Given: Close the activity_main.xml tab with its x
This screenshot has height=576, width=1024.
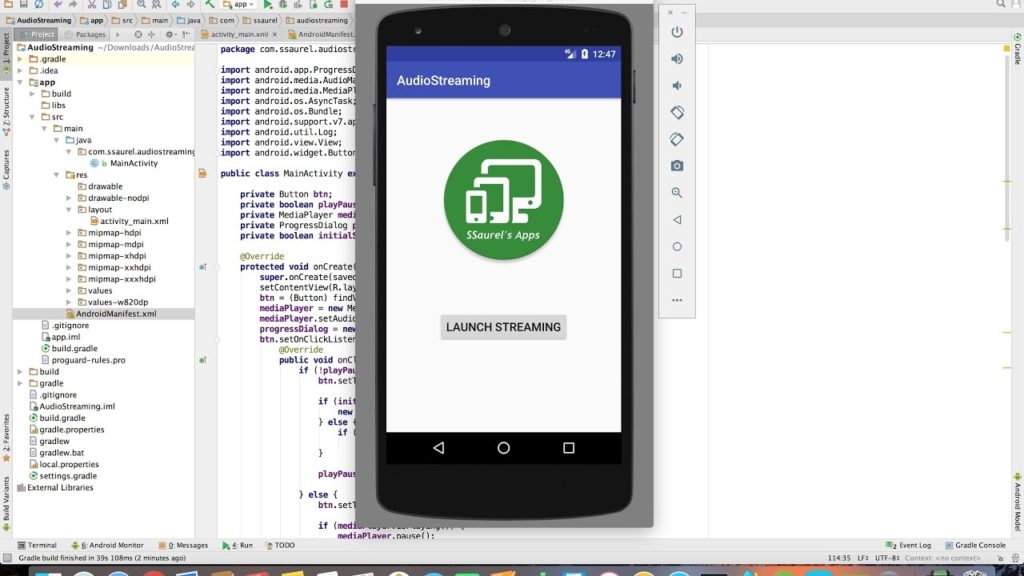Looking at the screenshot, I should (x=274, y=34).
